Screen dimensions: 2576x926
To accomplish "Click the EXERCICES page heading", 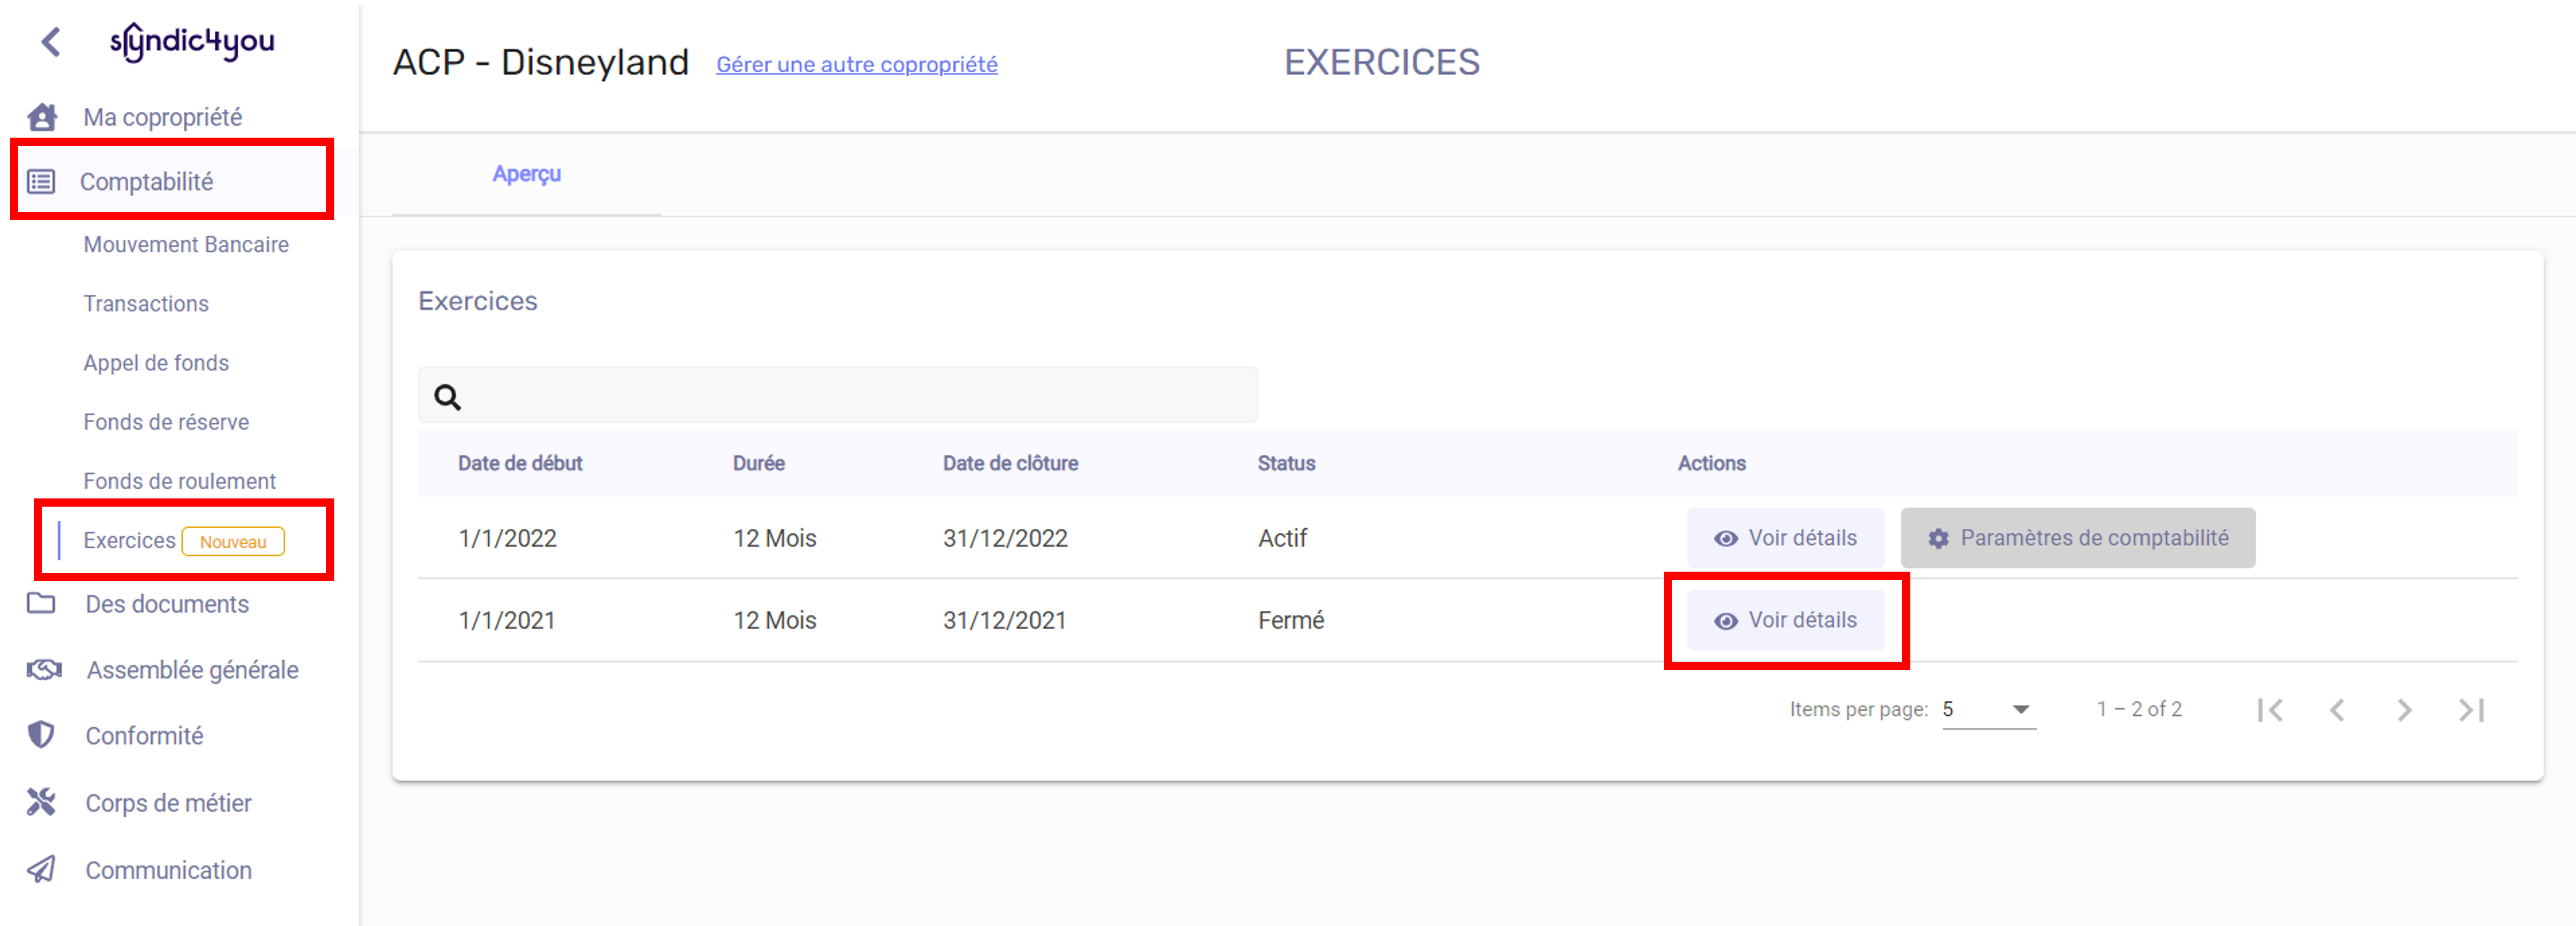I will (1382, 62).
